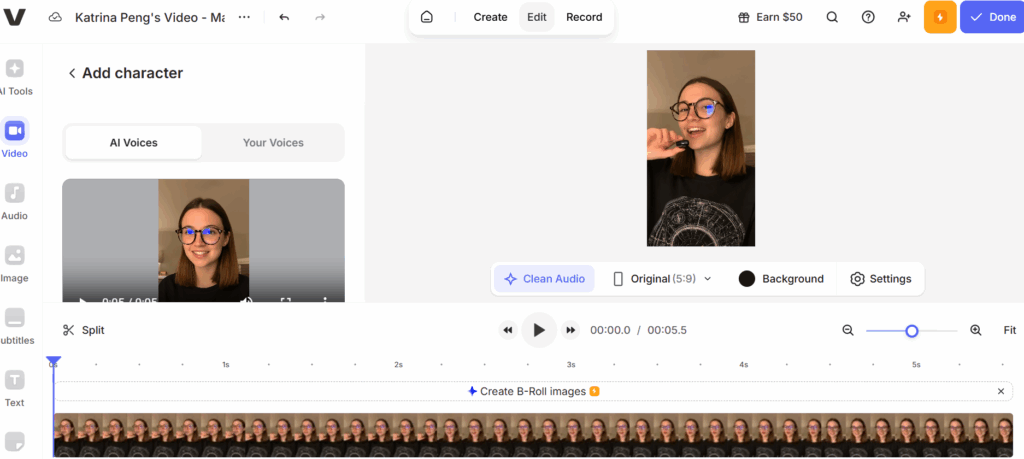Click the Done button
Screen dimensions: 1024x459
tap(993, 17)
